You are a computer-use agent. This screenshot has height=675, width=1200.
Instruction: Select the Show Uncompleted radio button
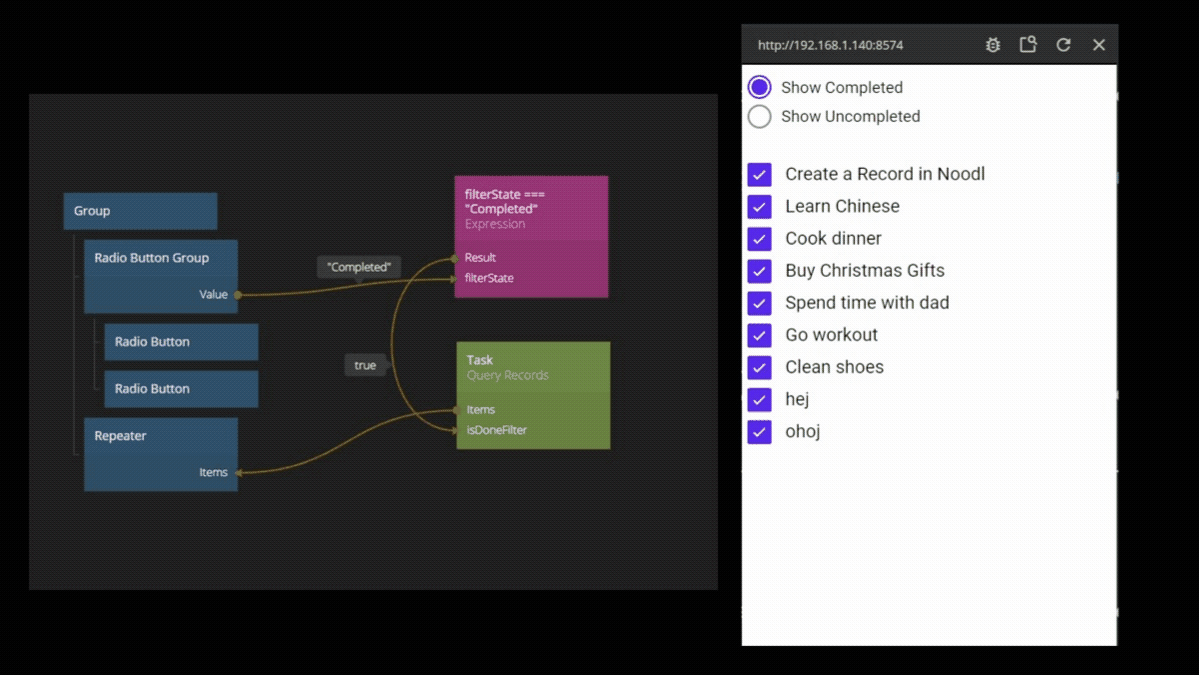click(760, 116)
